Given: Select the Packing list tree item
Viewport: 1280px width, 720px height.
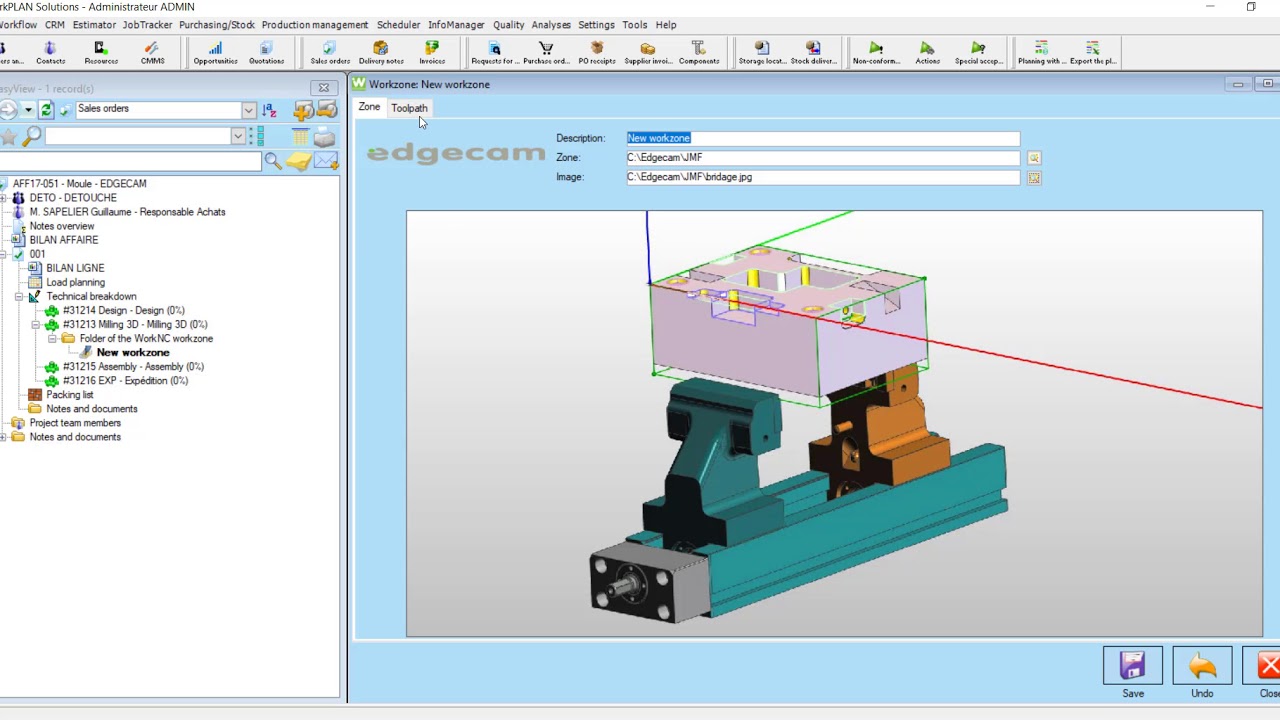Looking at the screenshot, I should coord(69,395).
